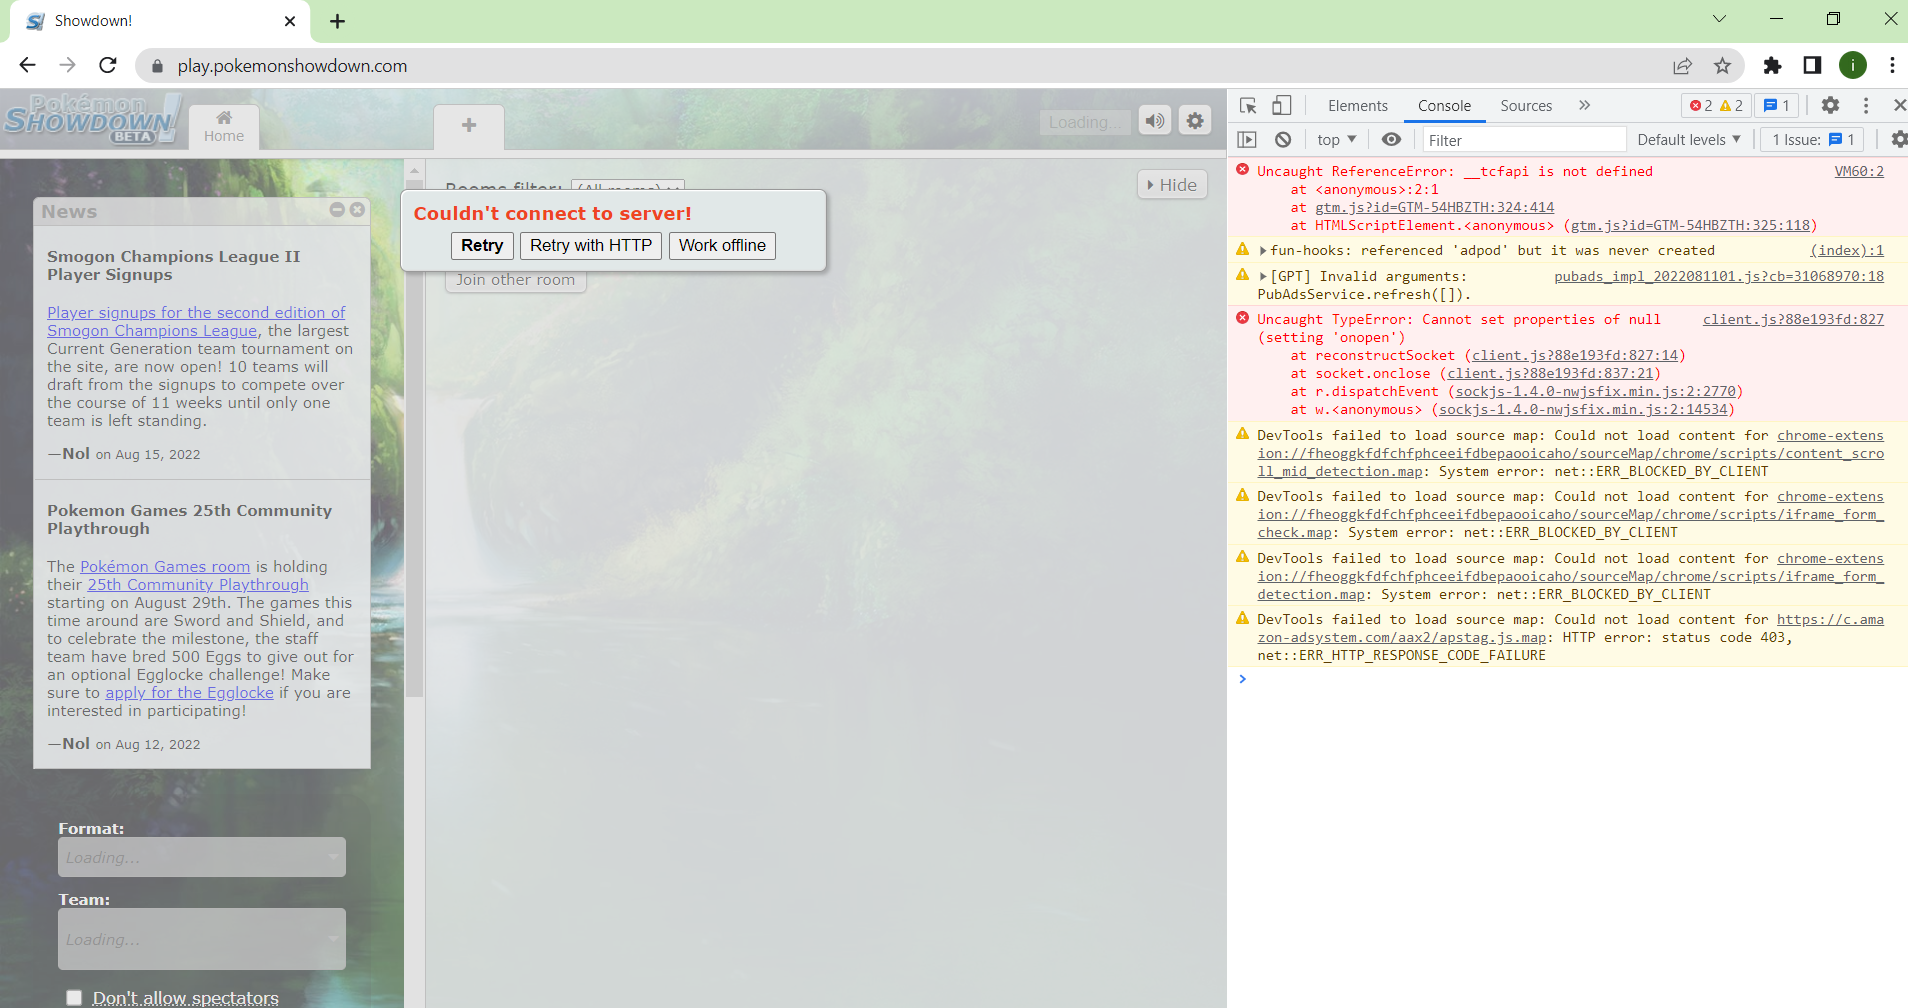
Task: Click the left panel vertical scrollbar thumb
Action: (x=414, y=440)
